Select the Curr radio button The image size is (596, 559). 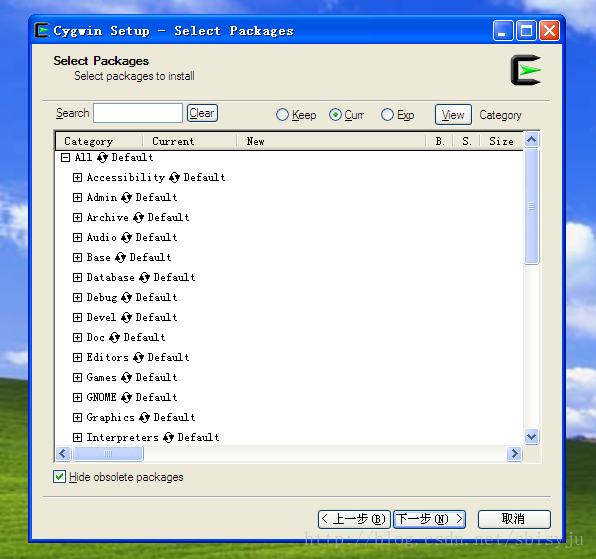click(335, 115)
